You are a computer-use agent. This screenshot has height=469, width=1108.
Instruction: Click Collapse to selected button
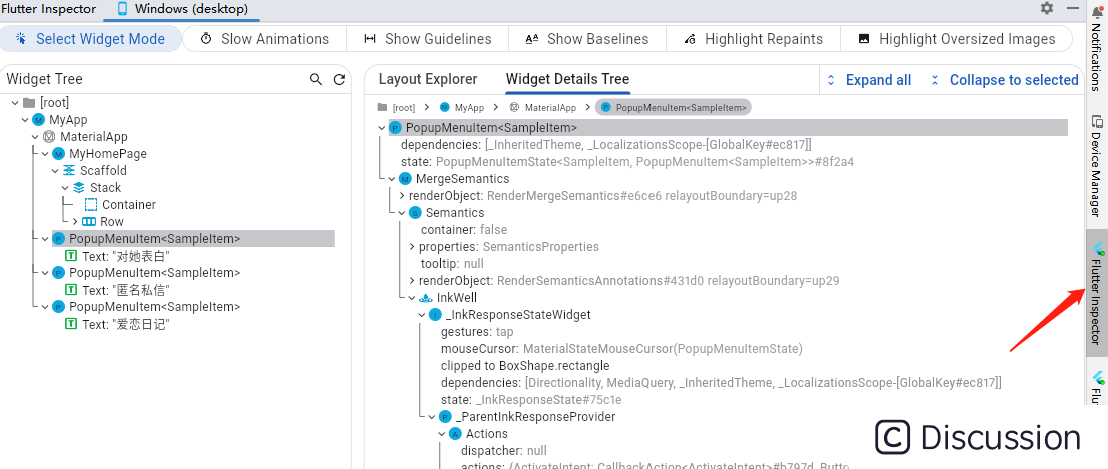point(1004,80)
